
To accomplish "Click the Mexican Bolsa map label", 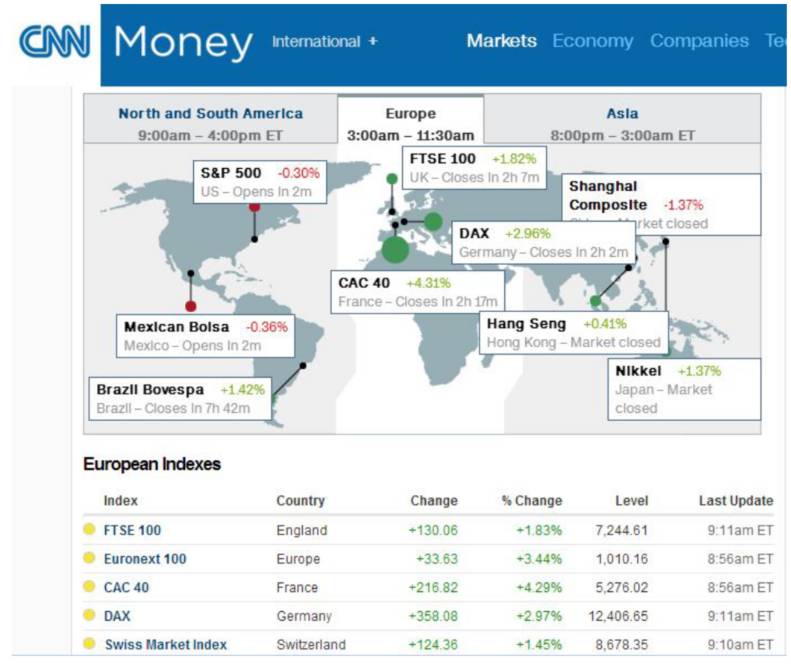I will coord(205,336).
